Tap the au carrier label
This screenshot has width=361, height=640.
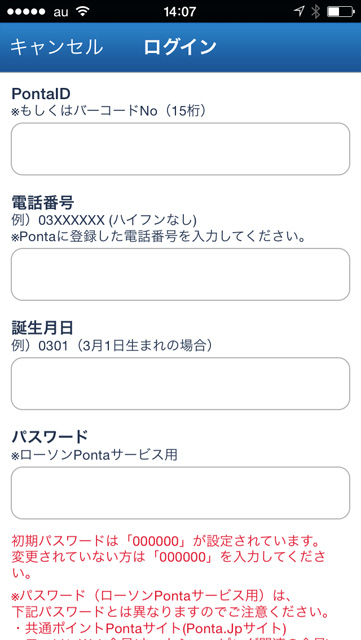61,12
